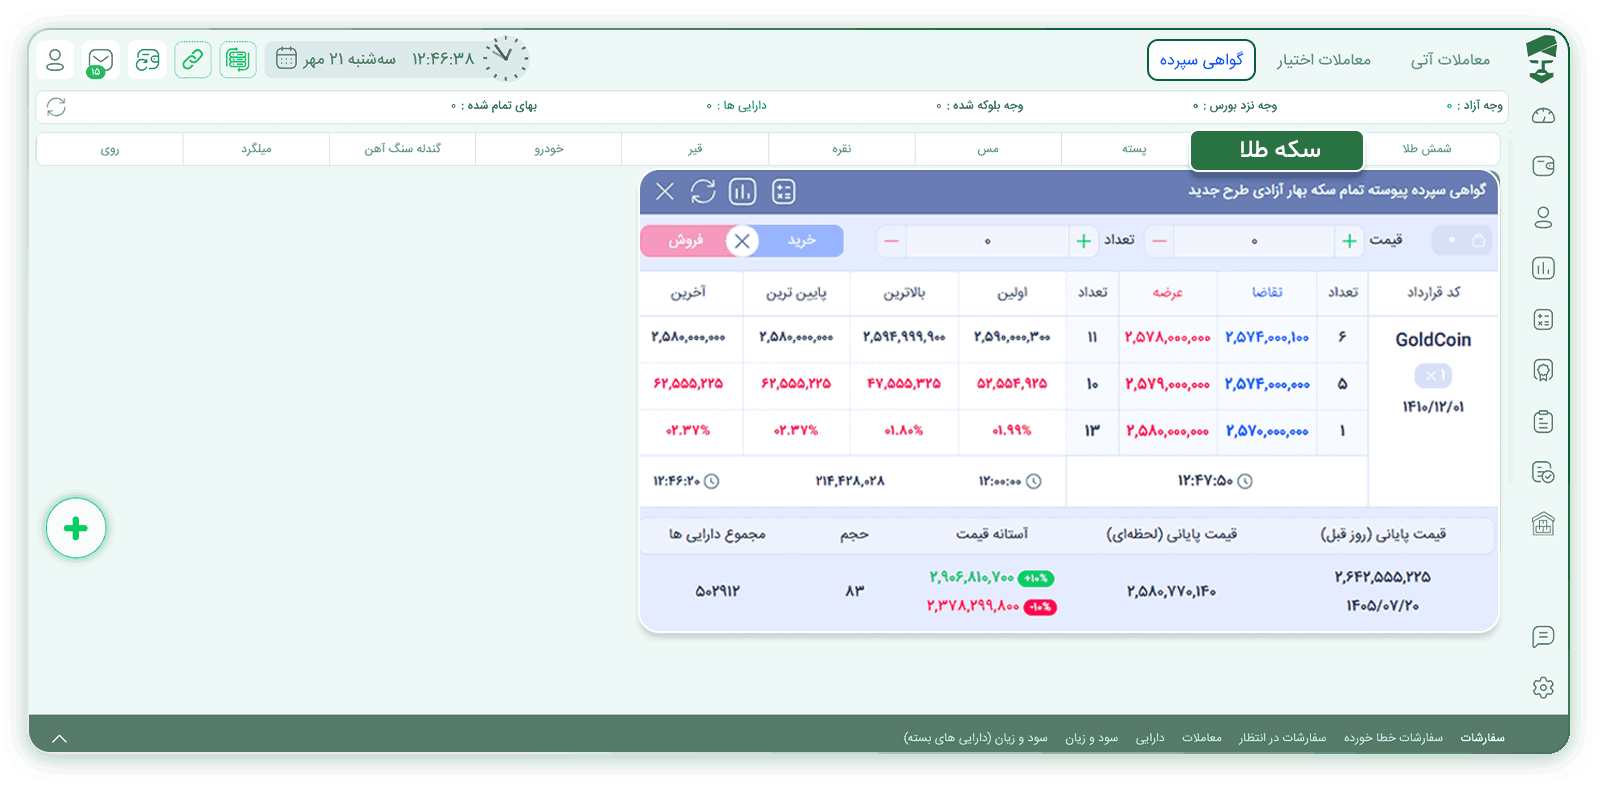Open سفارشات در انتظار bottom tab
Image resolution: width=1600 pixels, height=799 pixels.
[1282, 738]
